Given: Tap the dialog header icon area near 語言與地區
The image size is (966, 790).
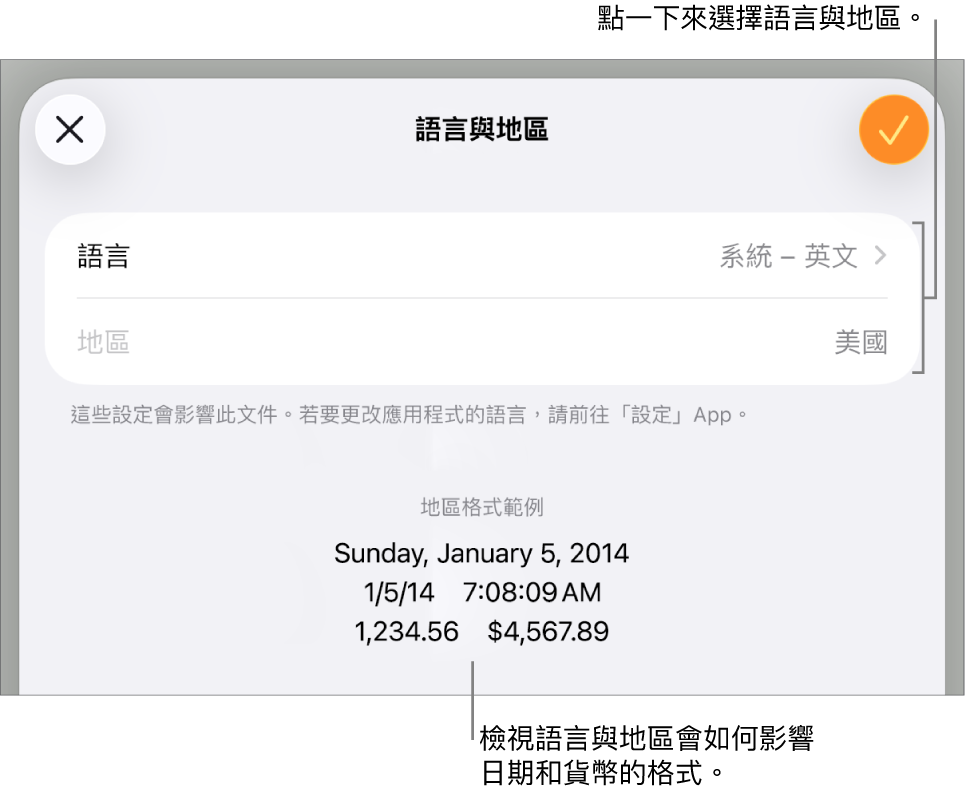Looking at the screenshot, I should coord(480,129).
